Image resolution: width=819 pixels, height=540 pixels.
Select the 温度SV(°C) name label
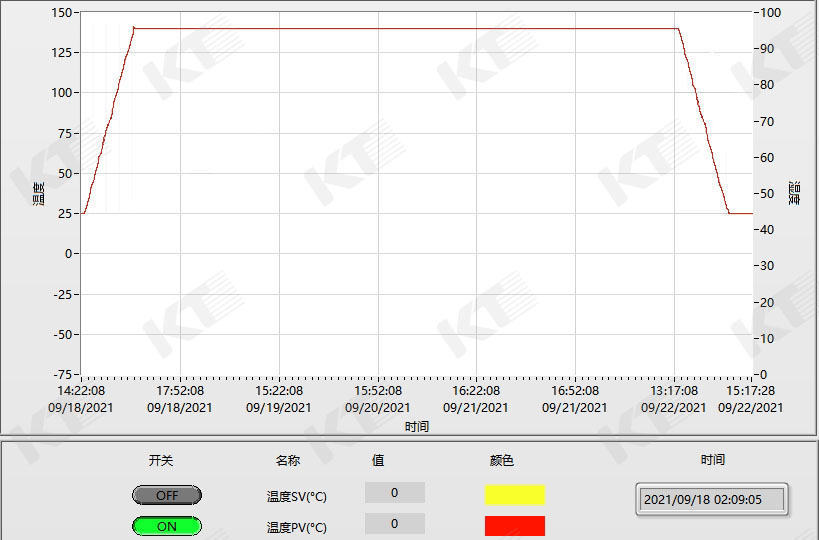297,496
